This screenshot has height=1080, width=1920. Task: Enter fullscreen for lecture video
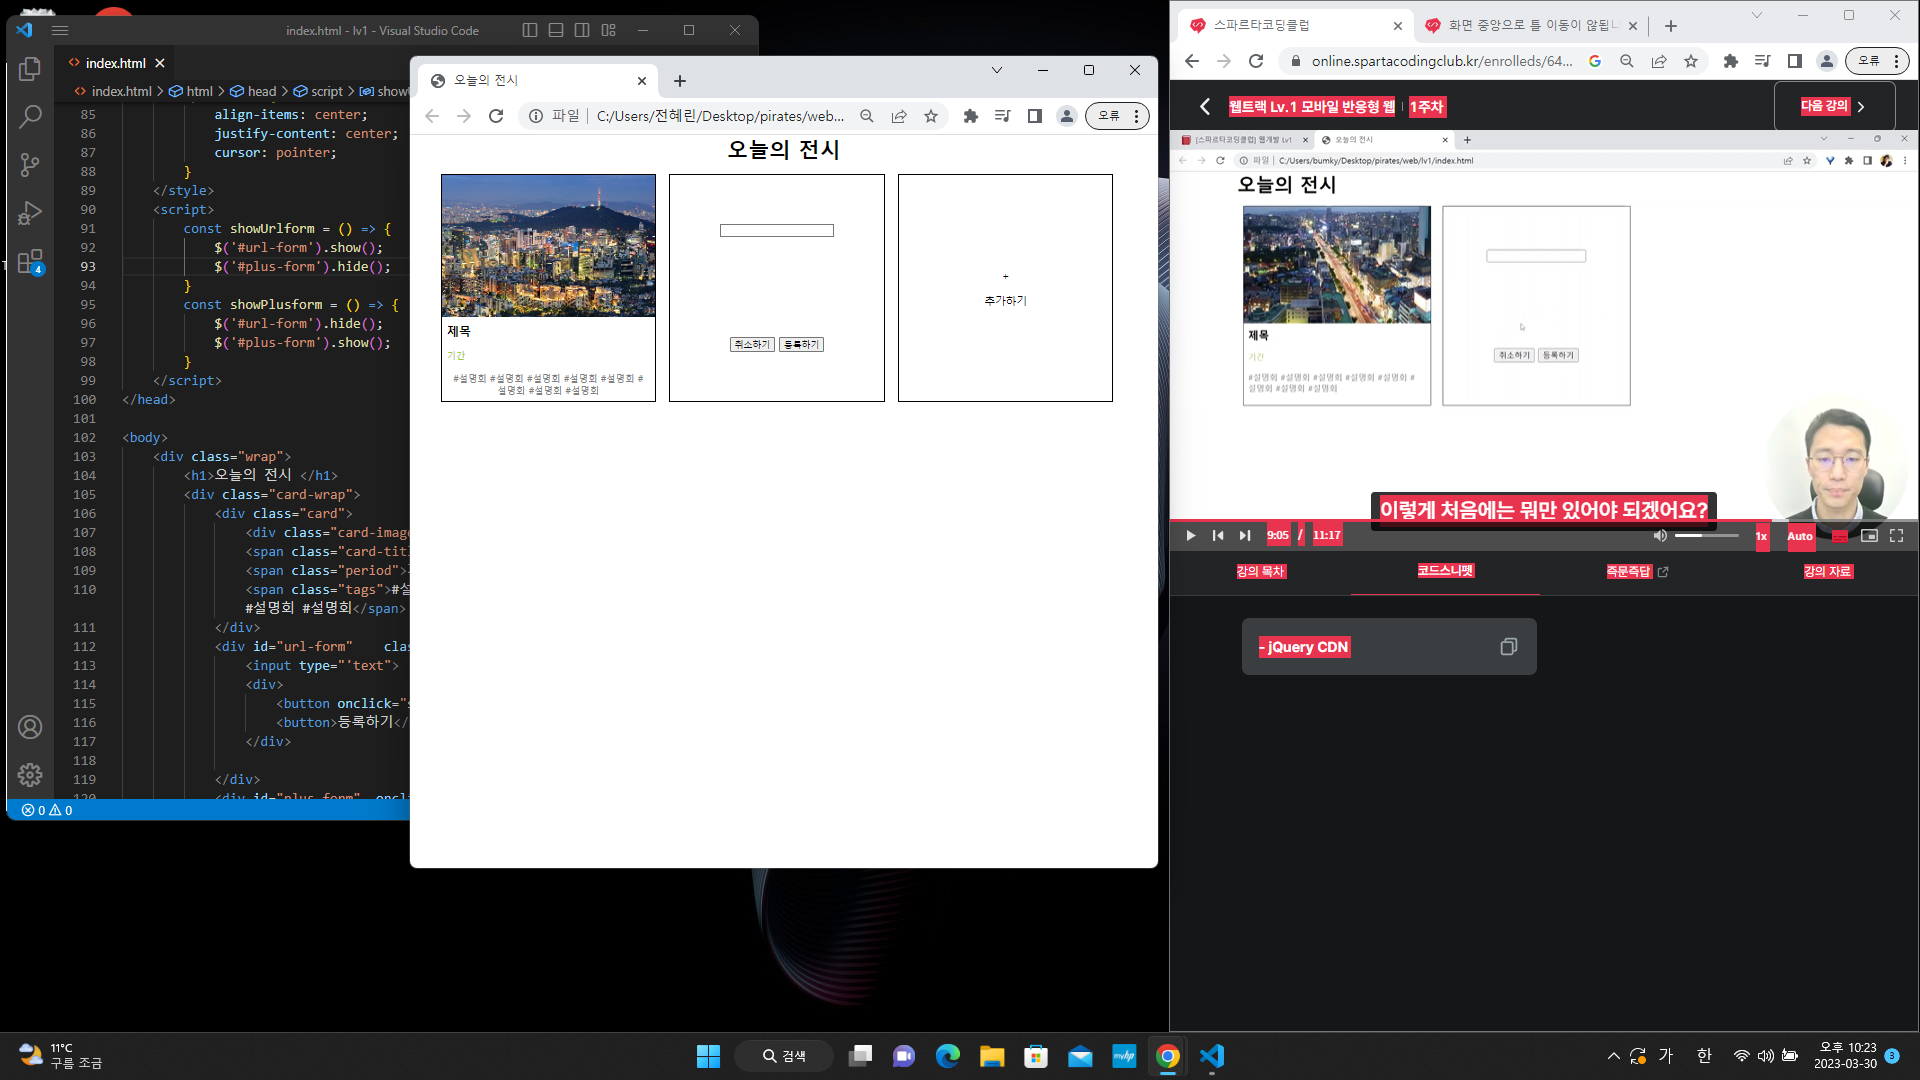click(1897, 536)
